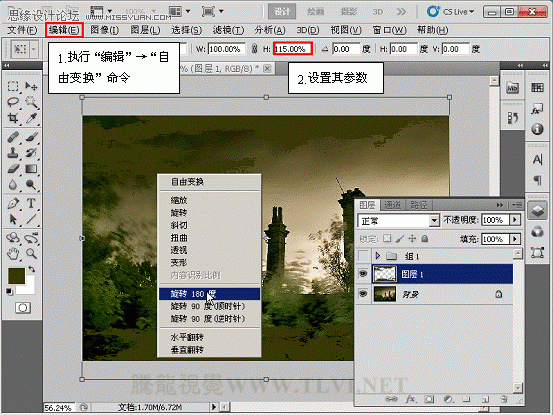
Task: Open the Character panel icon
Action: (537, 160)
